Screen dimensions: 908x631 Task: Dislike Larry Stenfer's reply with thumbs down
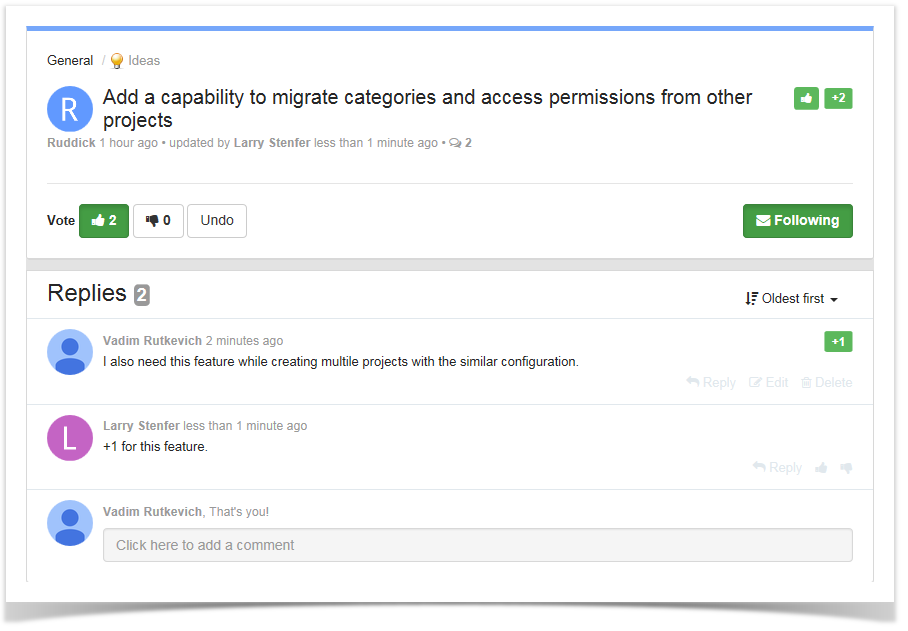pos(846,468)
